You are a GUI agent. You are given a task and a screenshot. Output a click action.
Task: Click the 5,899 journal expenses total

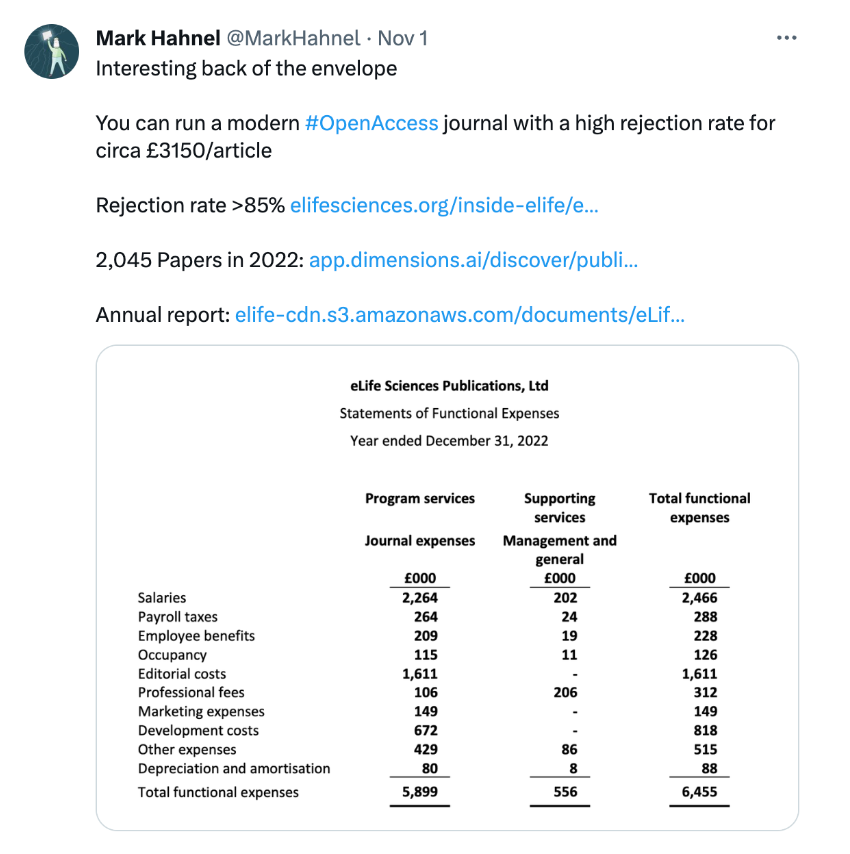(x=420, y=791)
